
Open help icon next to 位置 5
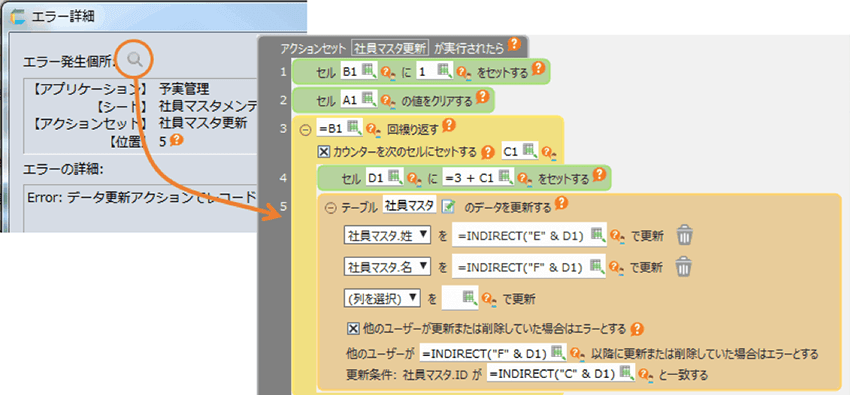[x=176, y=140]
